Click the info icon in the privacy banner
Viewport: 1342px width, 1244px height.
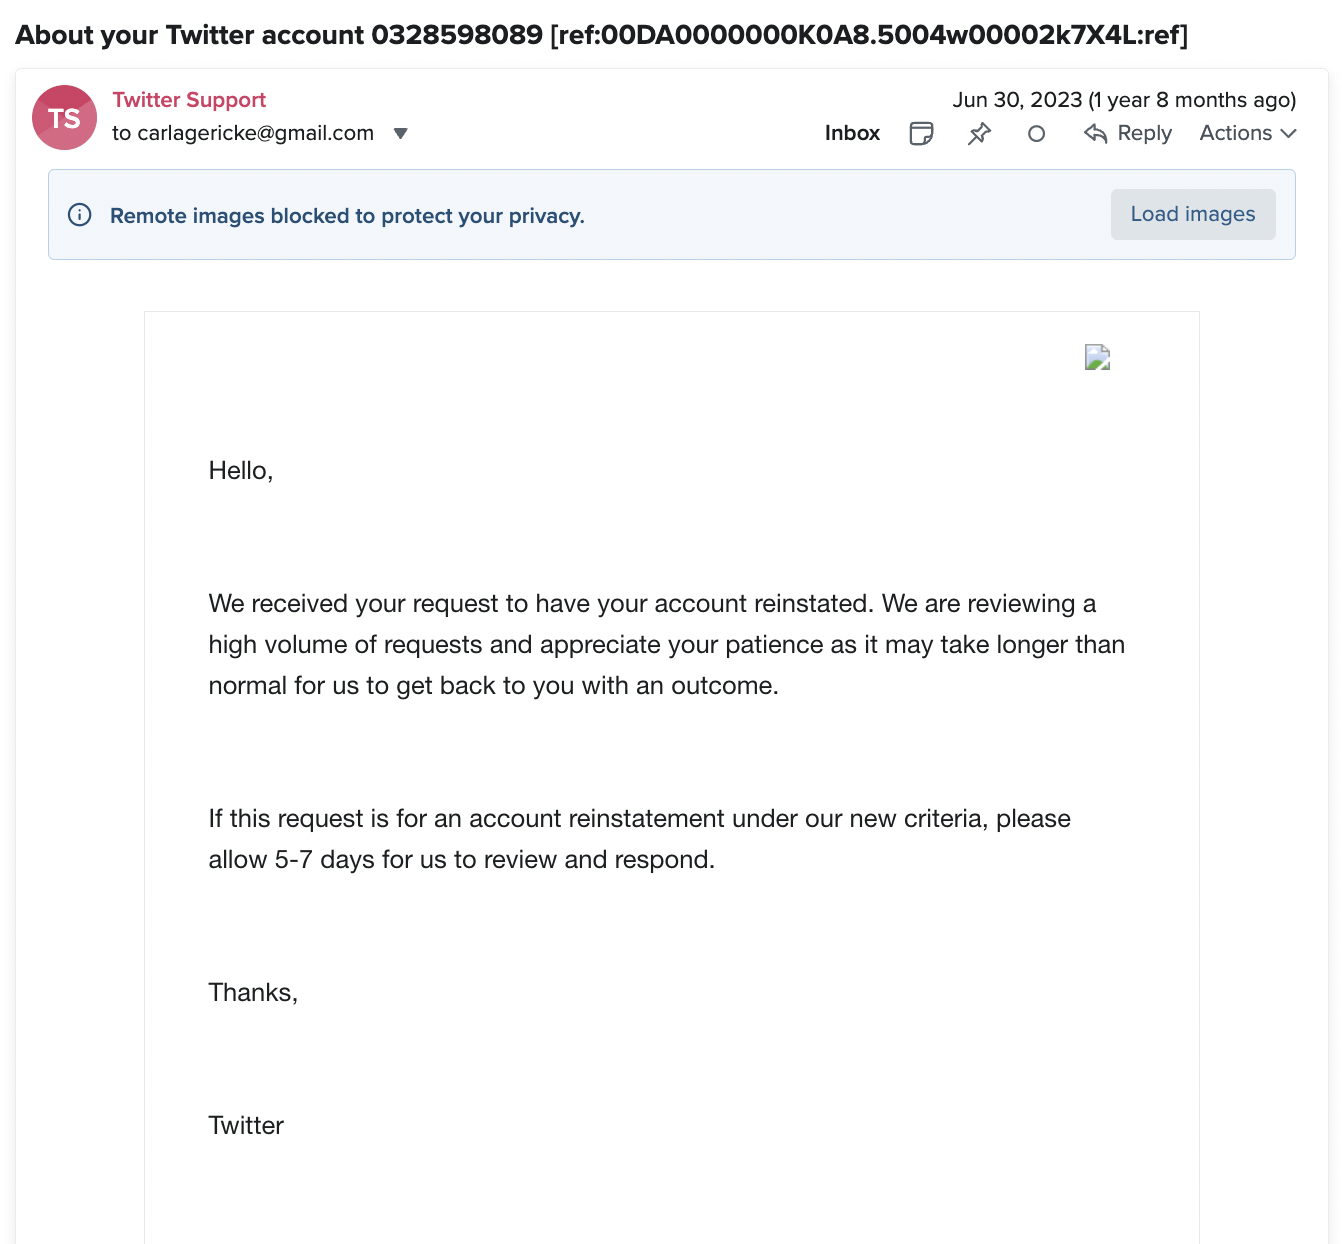pos(80,215)
